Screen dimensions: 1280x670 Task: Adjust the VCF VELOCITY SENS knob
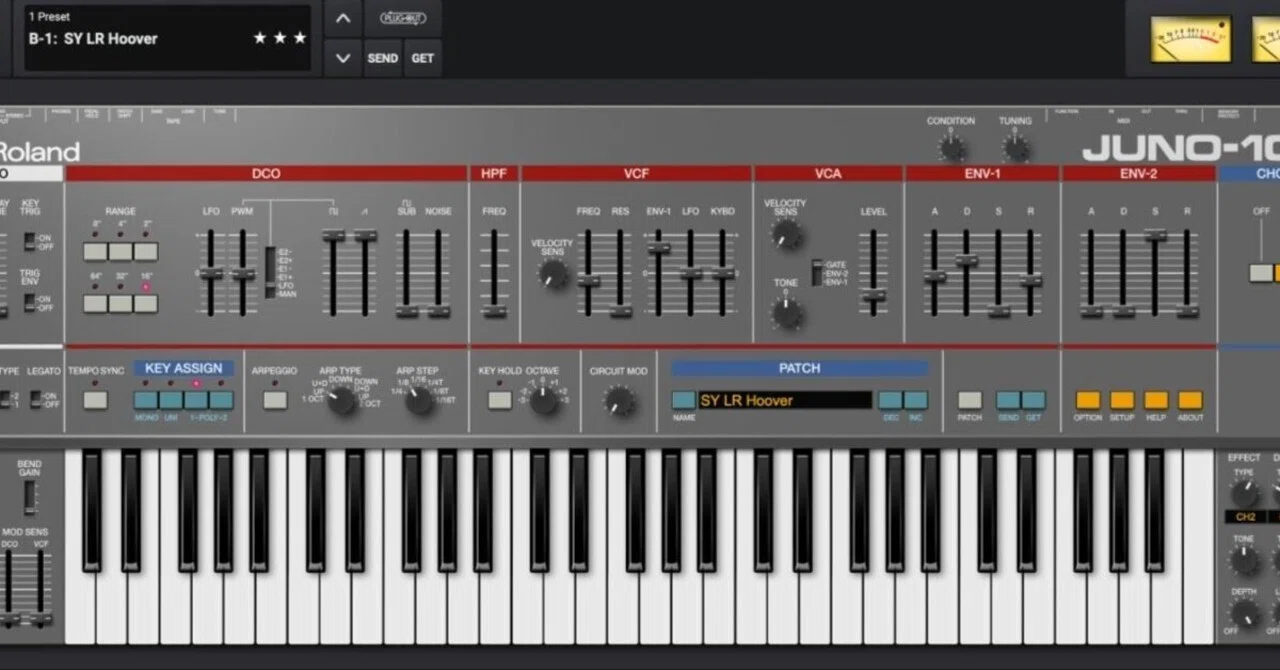(552, 273)
